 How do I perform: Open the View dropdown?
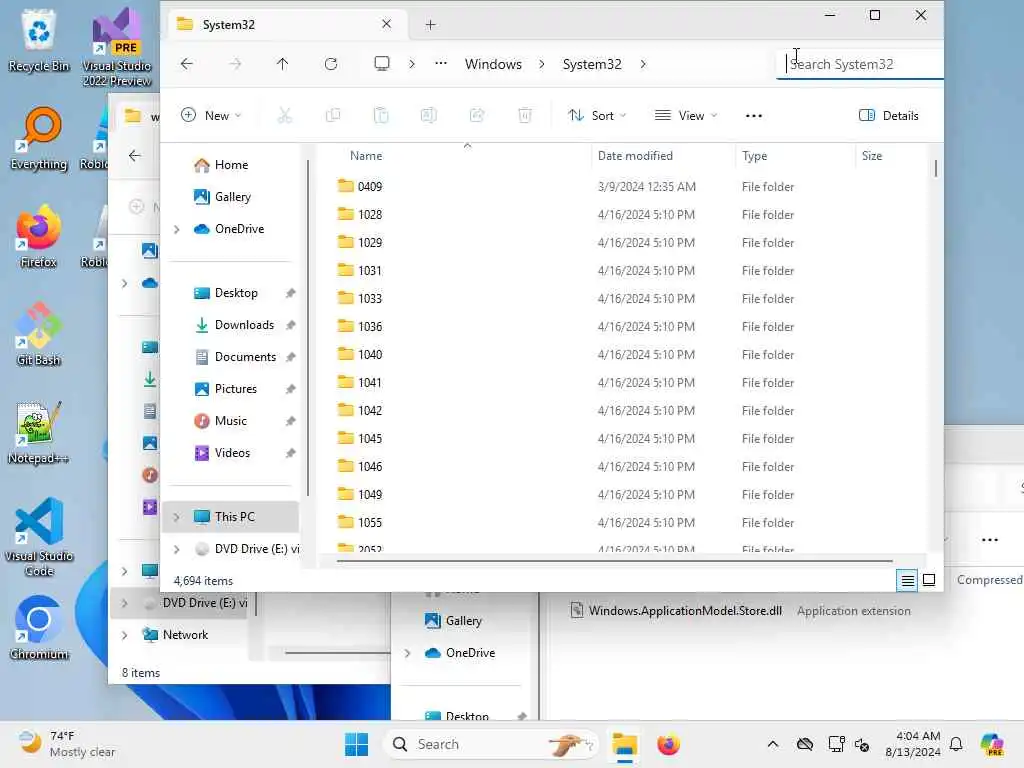pyautogui.click(x=686, y=116)
